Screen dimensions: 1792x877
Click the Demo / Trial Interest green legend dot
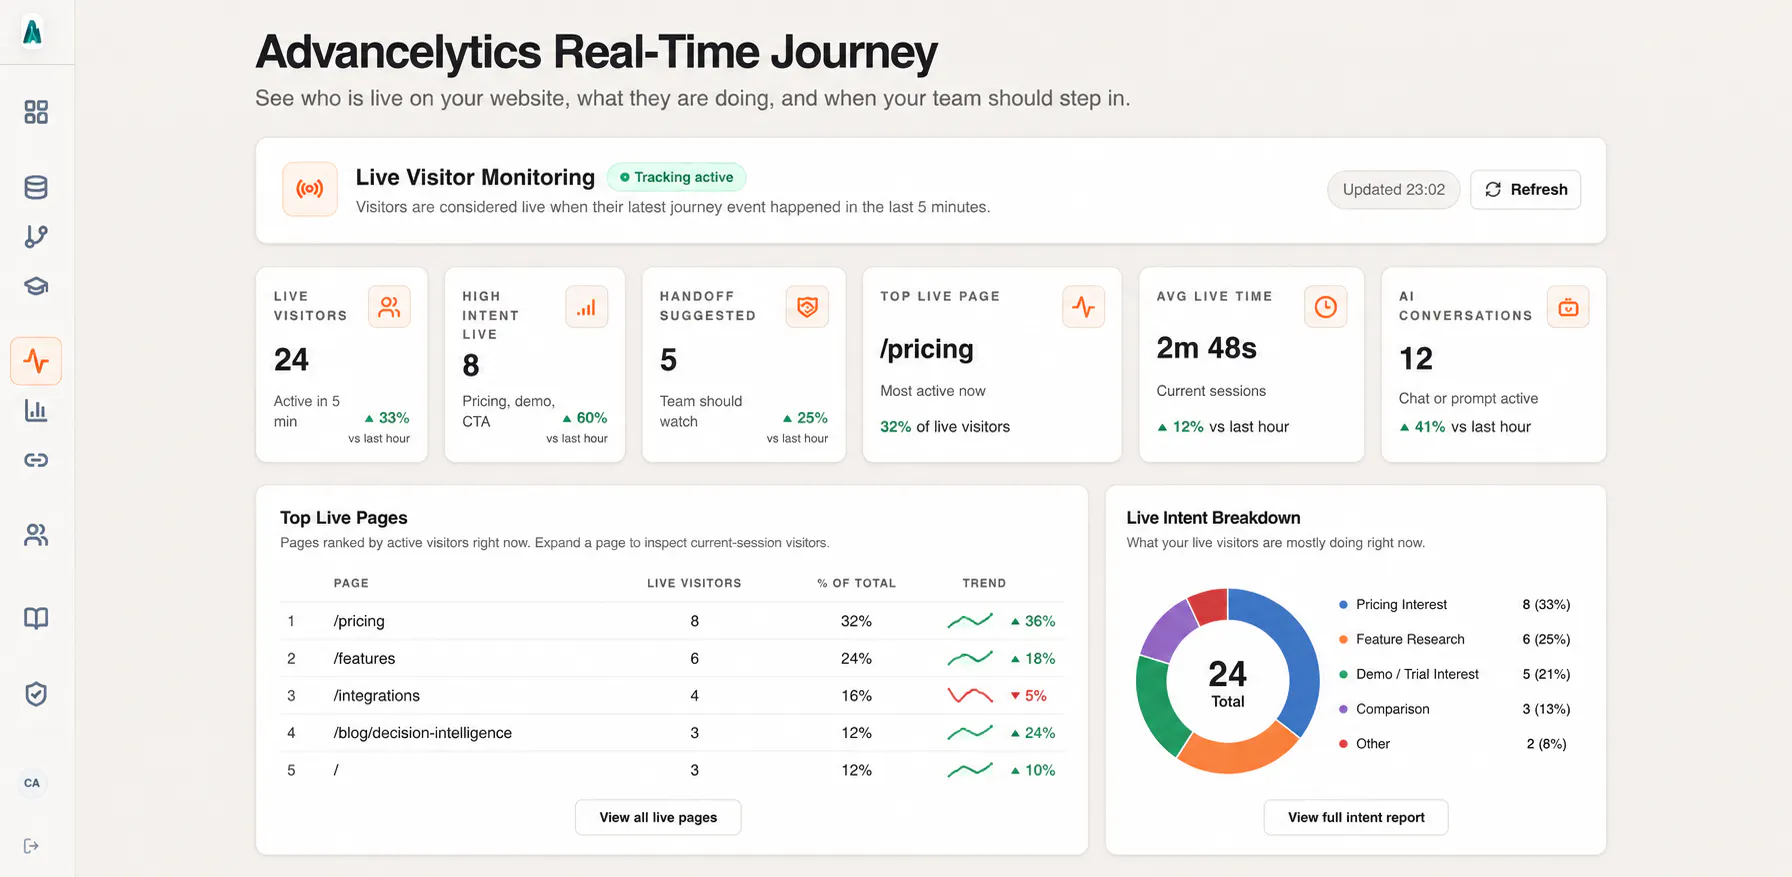tap(1343, 675)
